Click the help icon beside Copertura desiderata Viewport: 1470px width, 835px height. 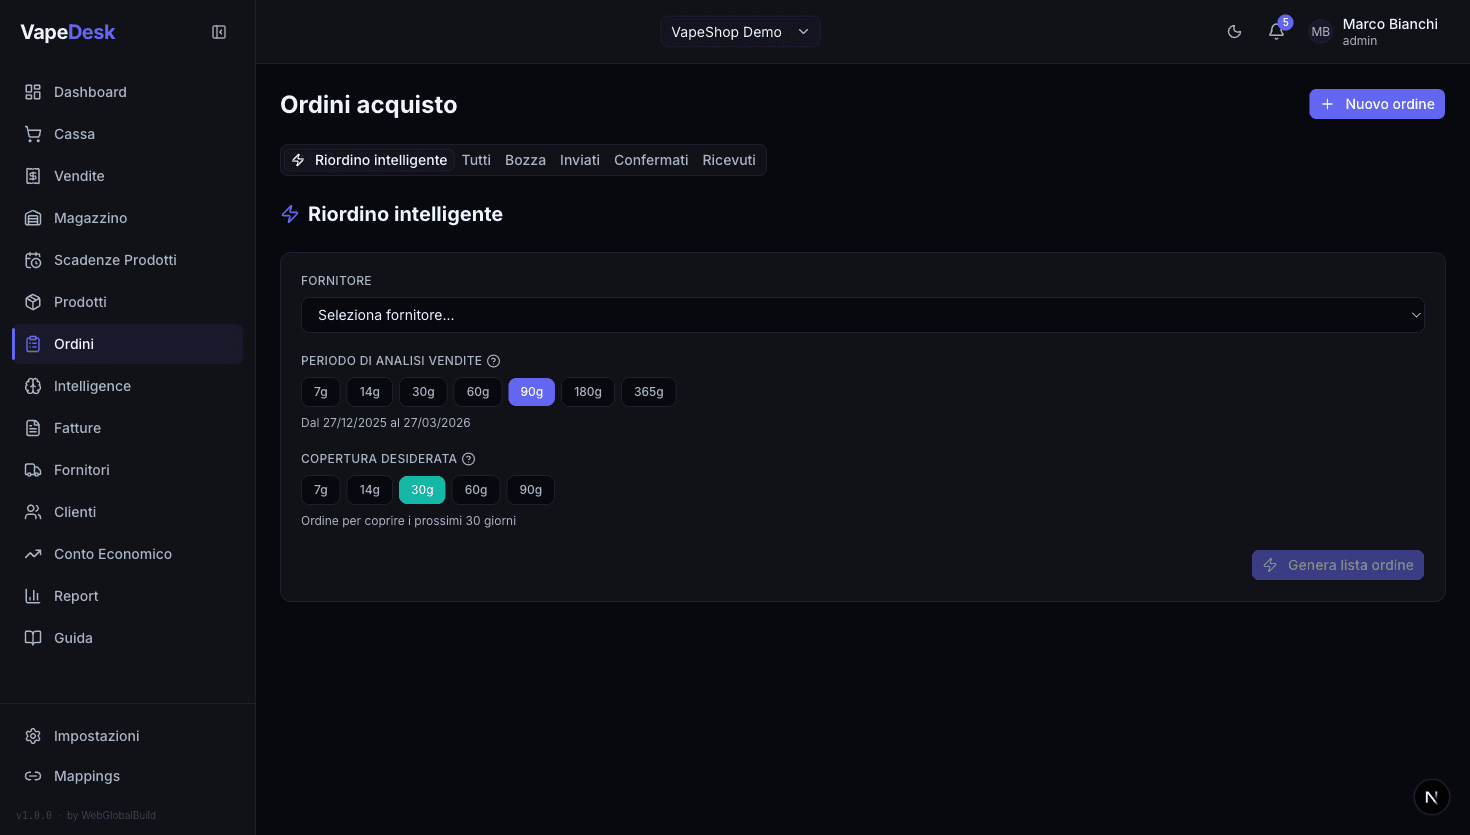(x=468, y=459)
